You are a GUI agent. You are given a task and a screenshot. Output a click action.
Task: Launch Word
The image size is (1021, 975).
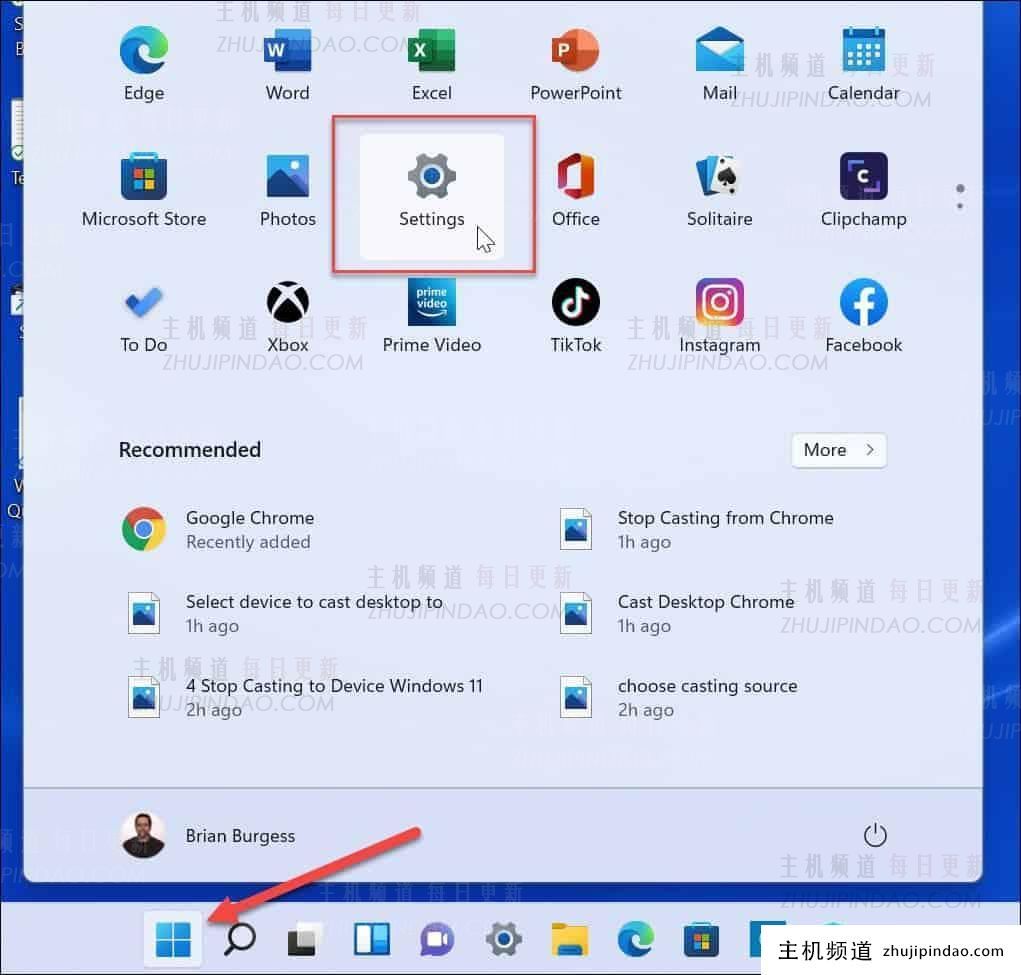click(287, 60)
